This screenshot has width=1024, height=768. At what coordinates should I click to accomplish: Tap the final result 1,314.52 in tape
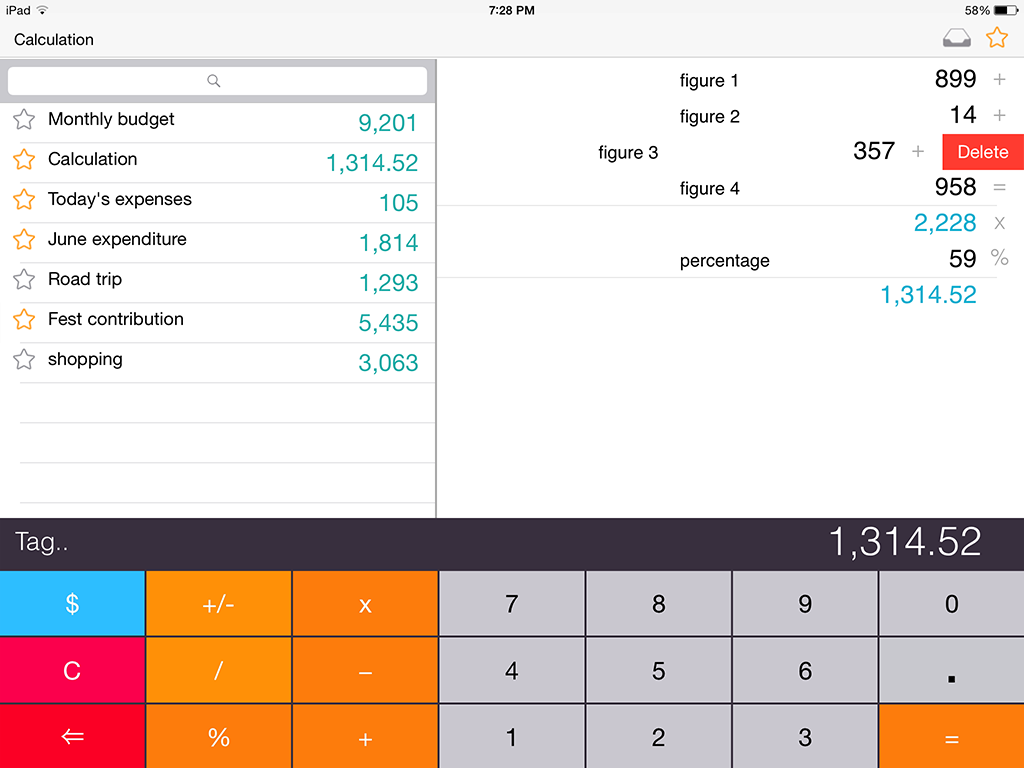pyautogui.click(x=928, y=295)
